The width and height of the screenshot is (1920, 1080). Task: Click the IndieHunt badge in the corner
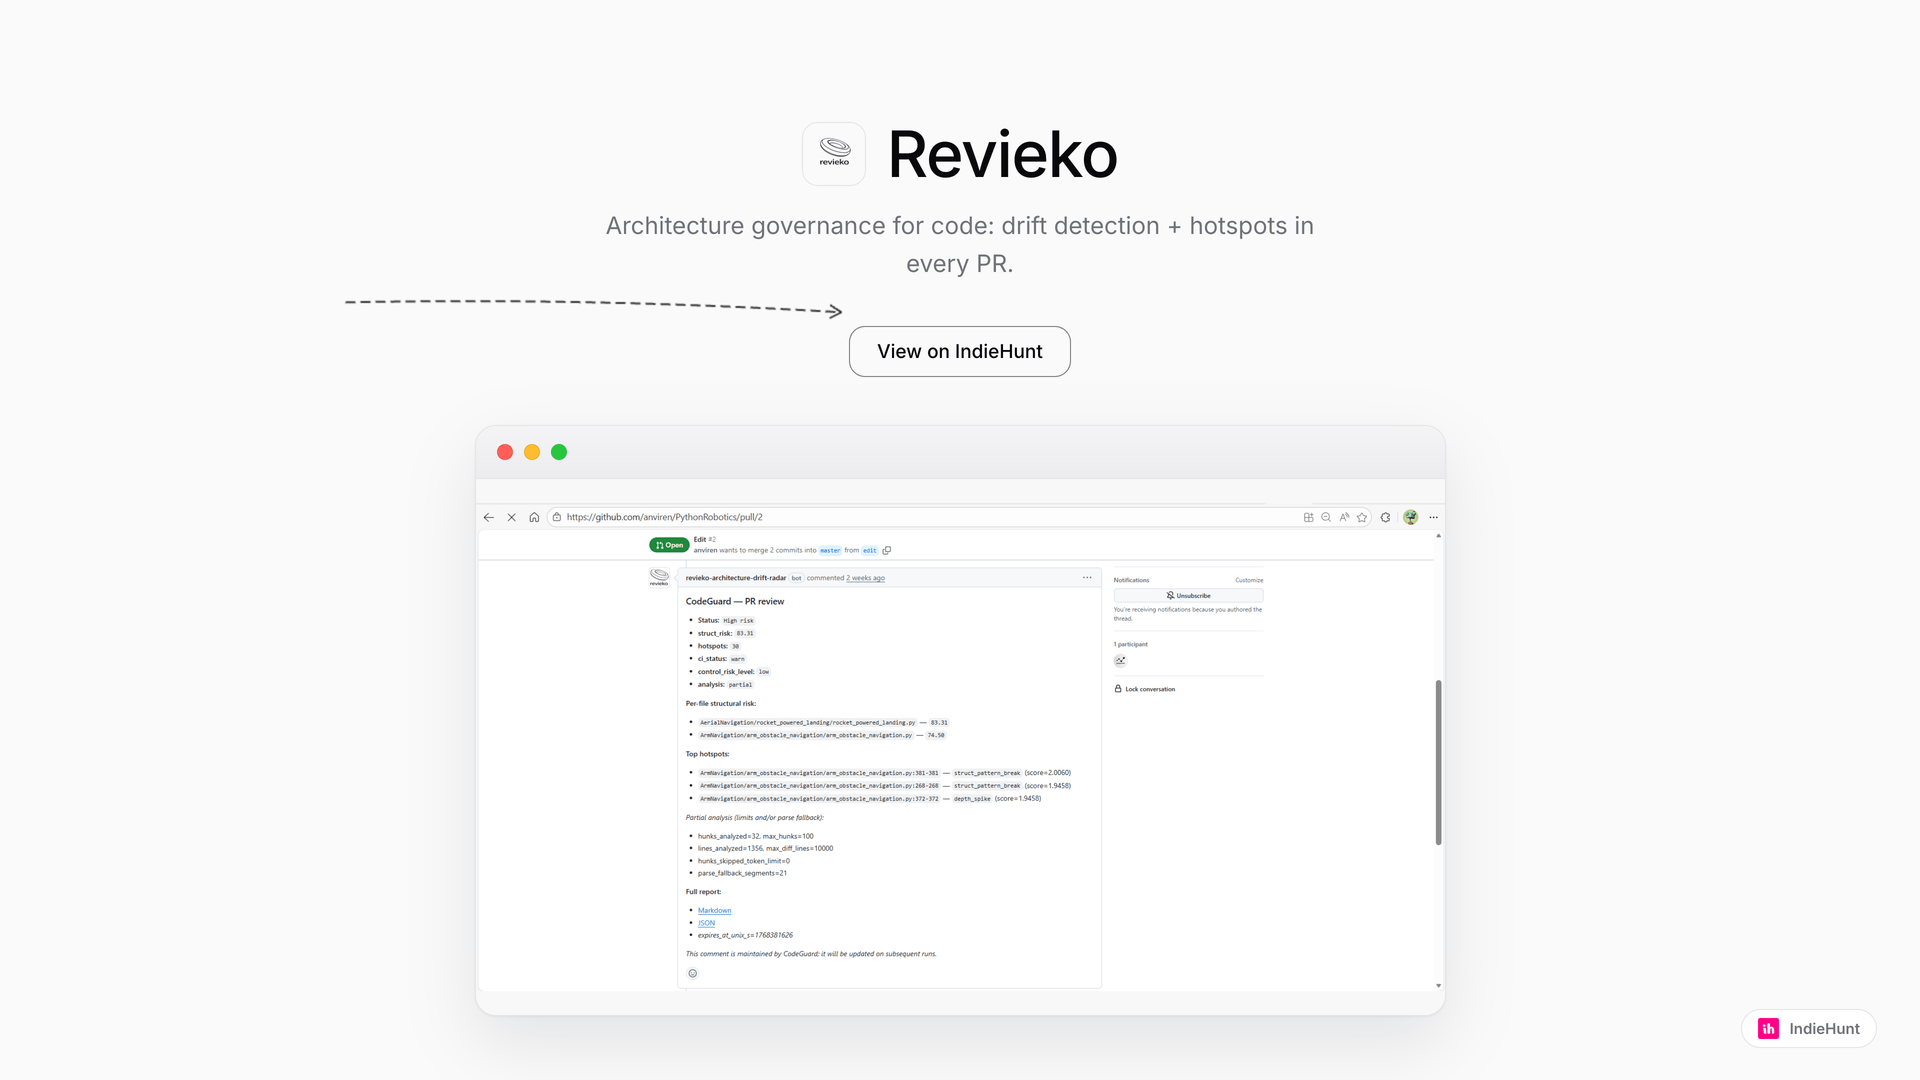pos(1808,1028)
